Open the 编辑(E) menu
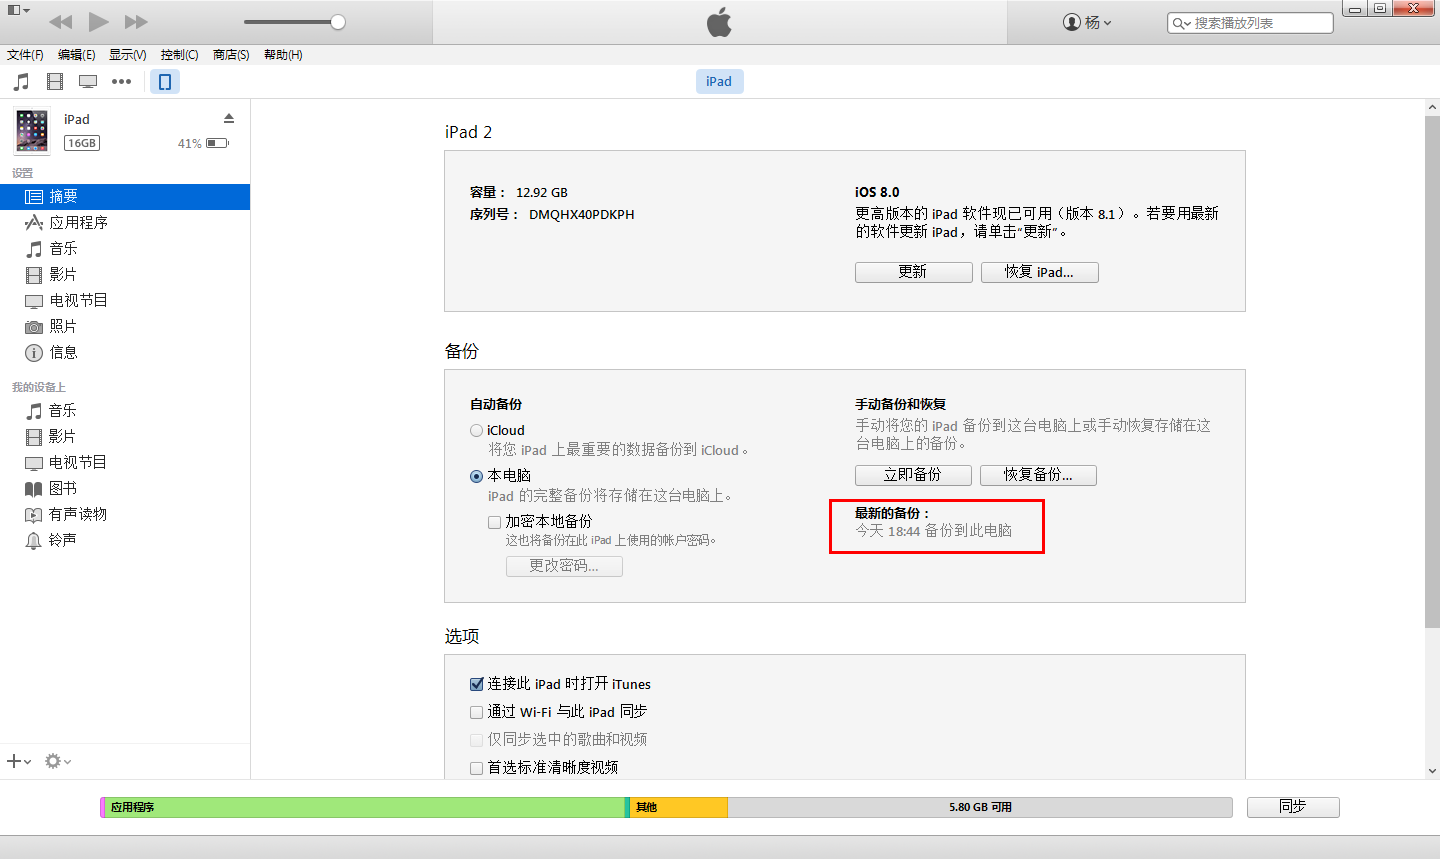1440x859 pixels. click(x=77, y=55)
